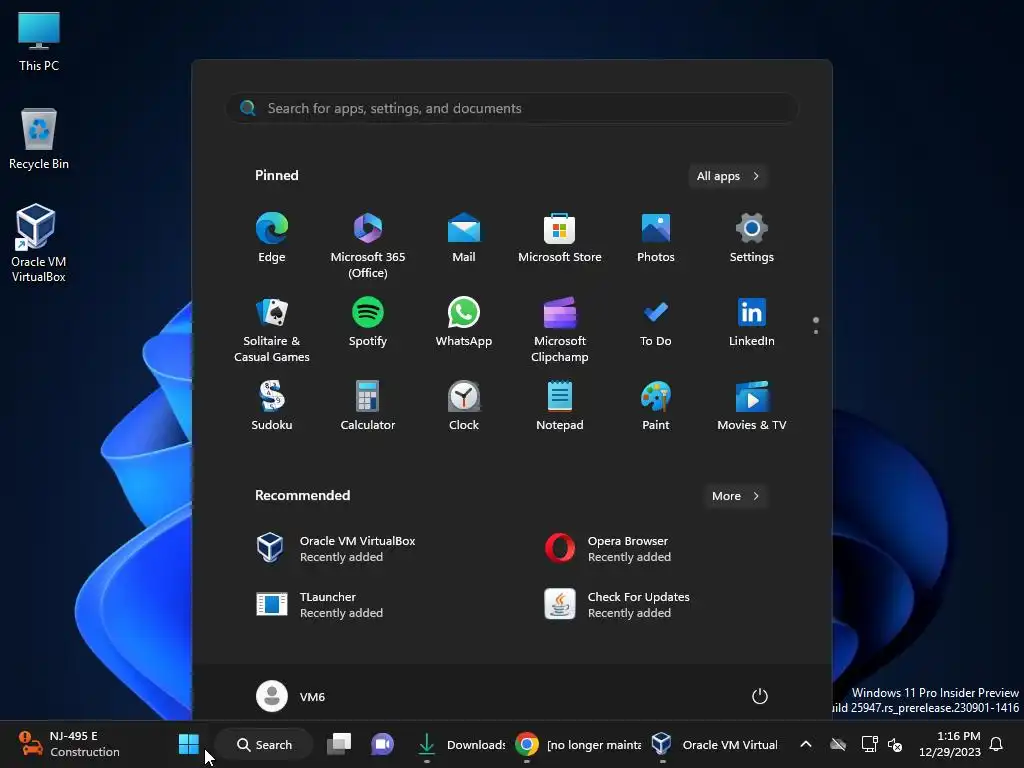Viewport: 1024px width, 768px height.
Task: Click the Windows Start button on taskbar
Action: pyautogui.click(x=189, y=744)
